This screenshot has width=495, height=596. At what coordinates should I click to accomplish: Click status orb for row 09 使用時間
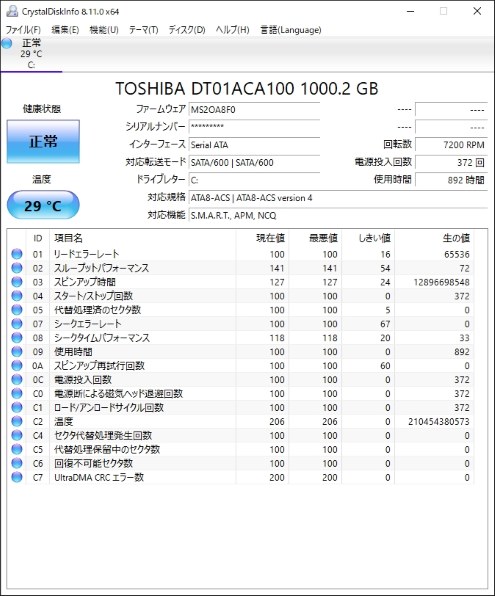click(x=17, y=352)
